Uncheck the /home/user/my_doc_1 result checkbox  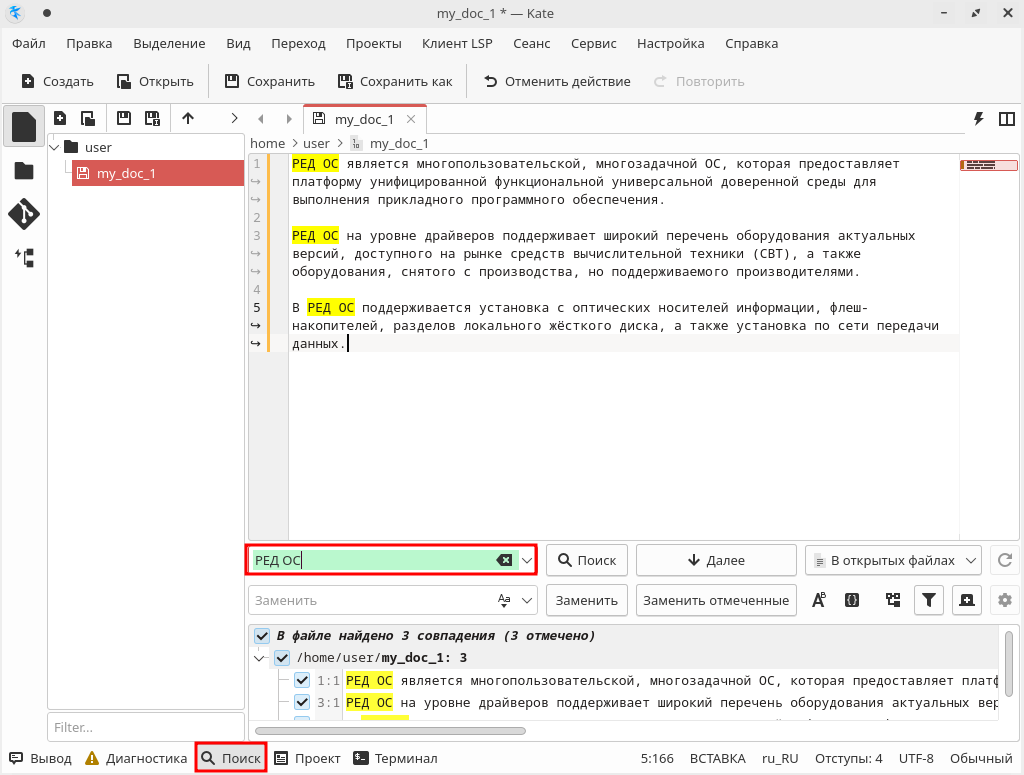tap(282, 658)
